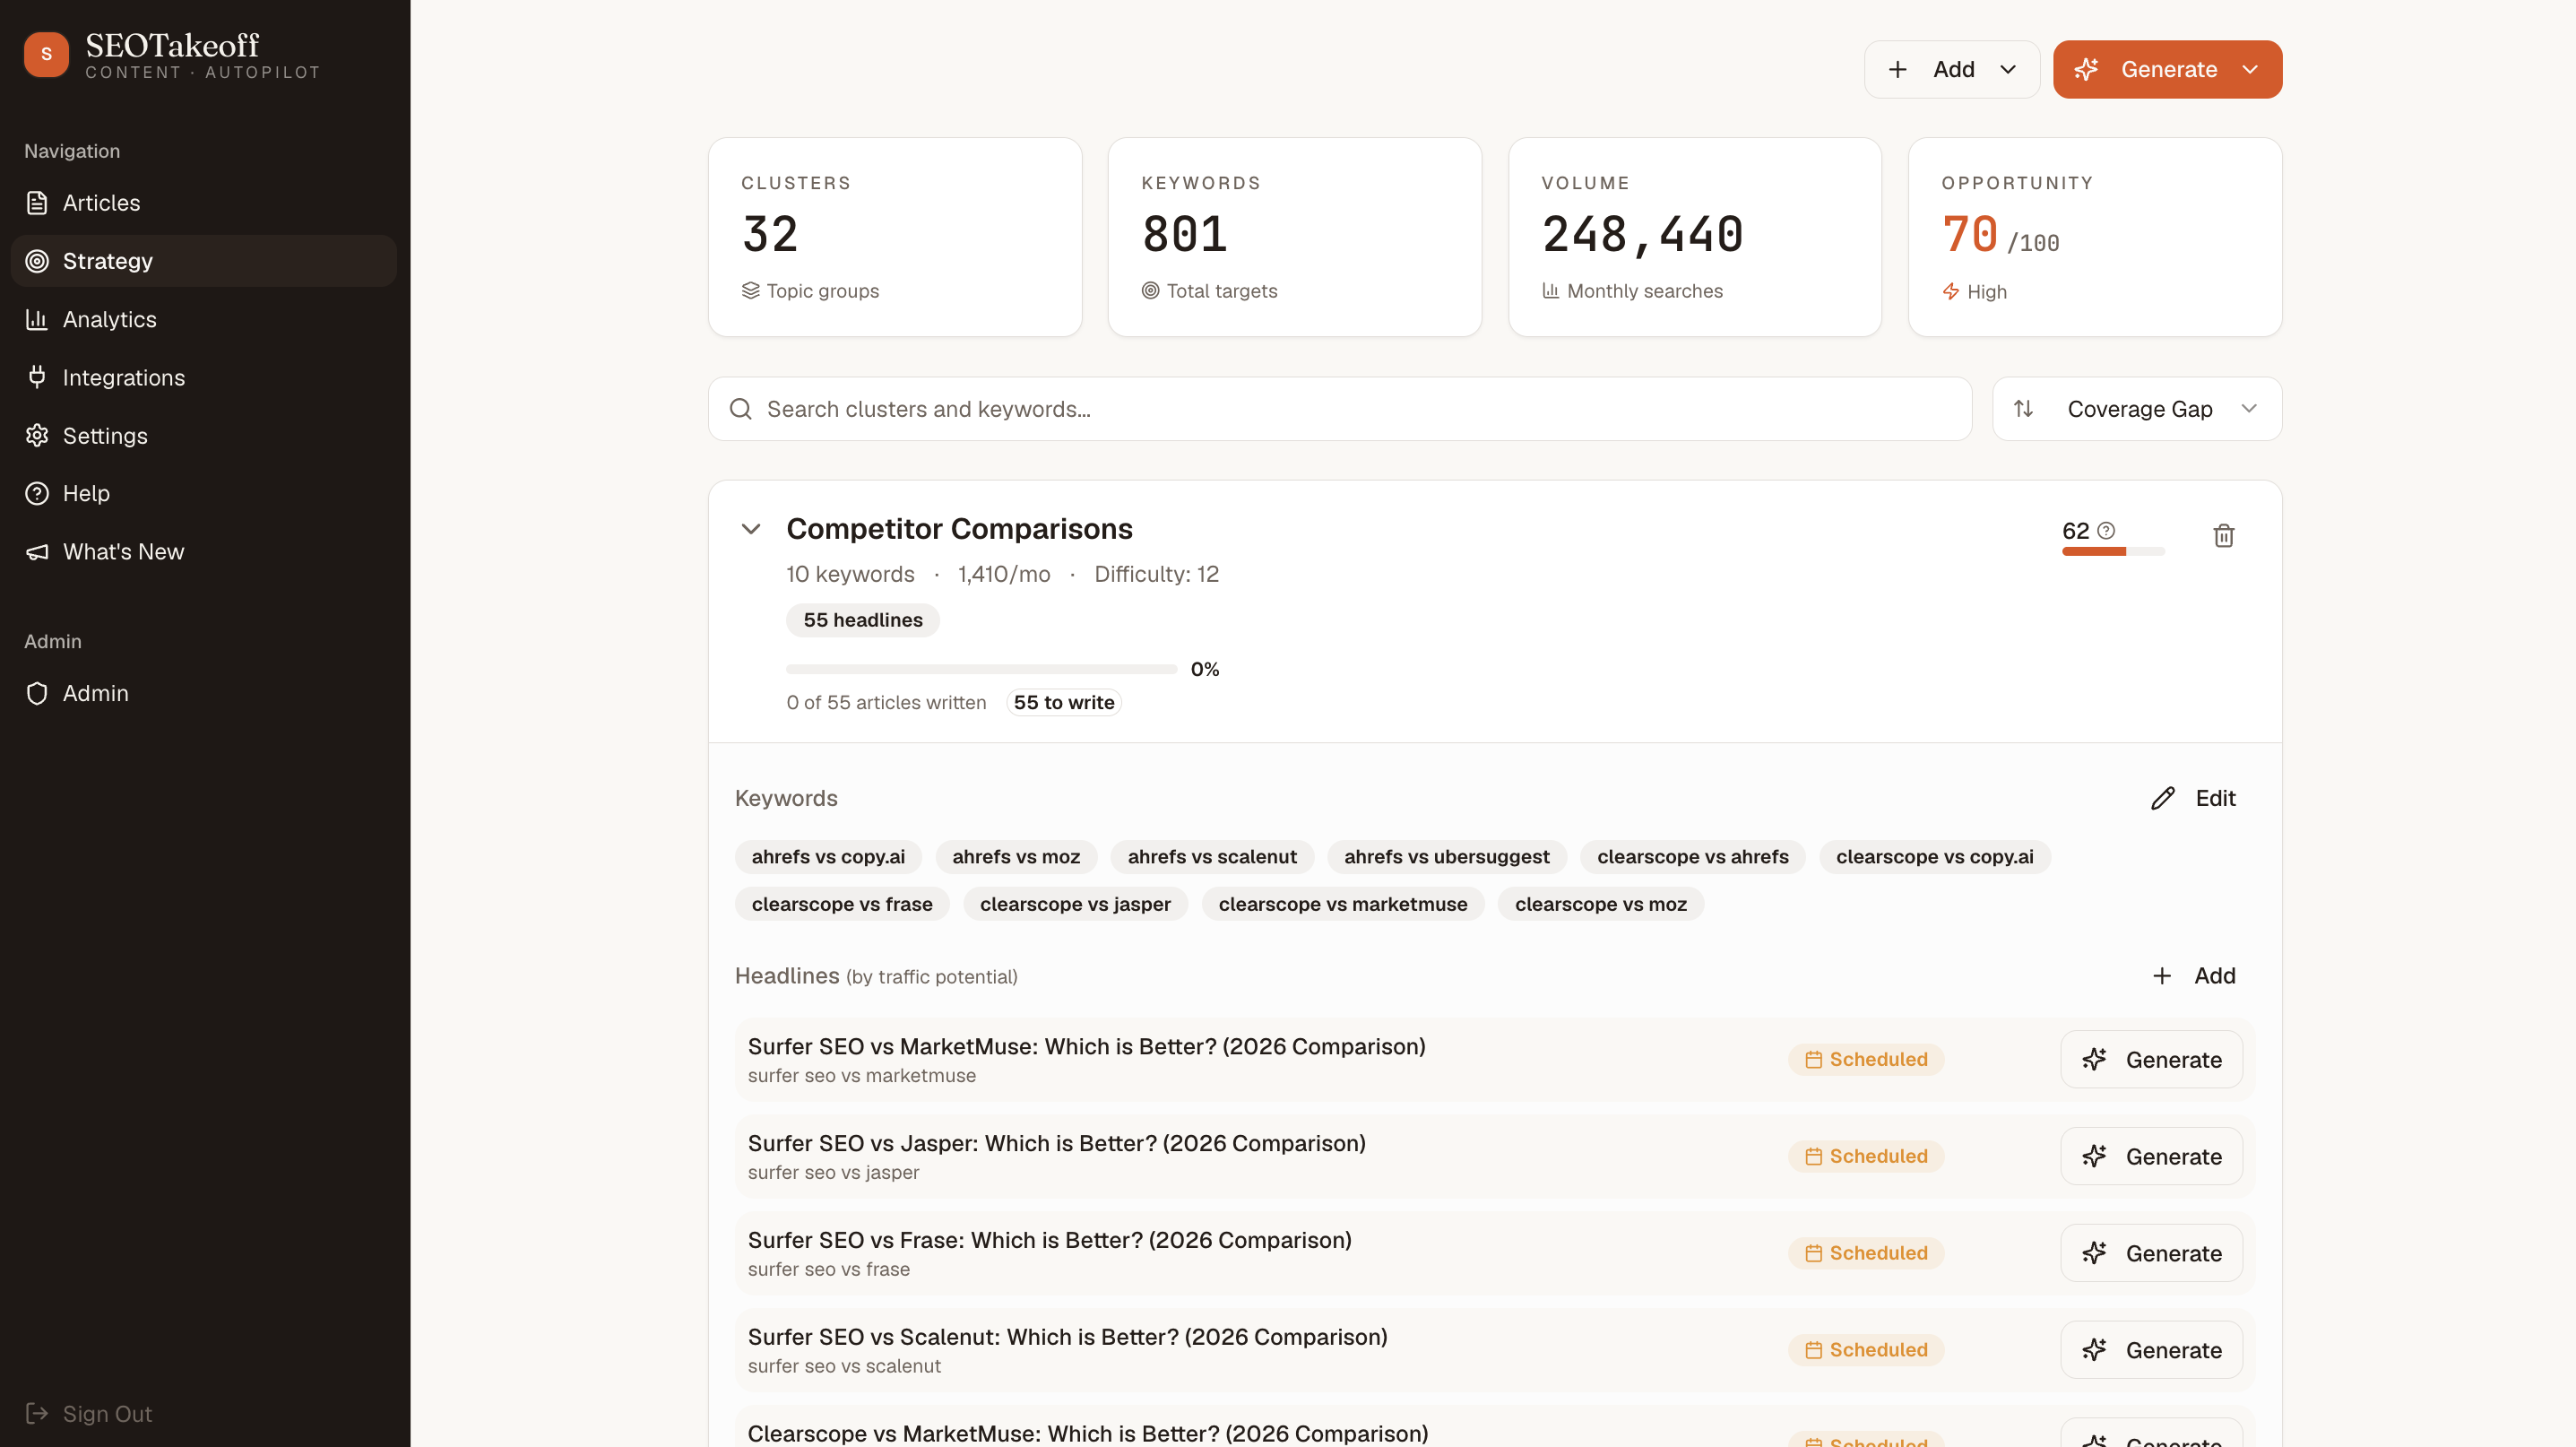The image size is (2576, 1447).
Task: Focus the search clusters and keywords field
Action: 1339,409
